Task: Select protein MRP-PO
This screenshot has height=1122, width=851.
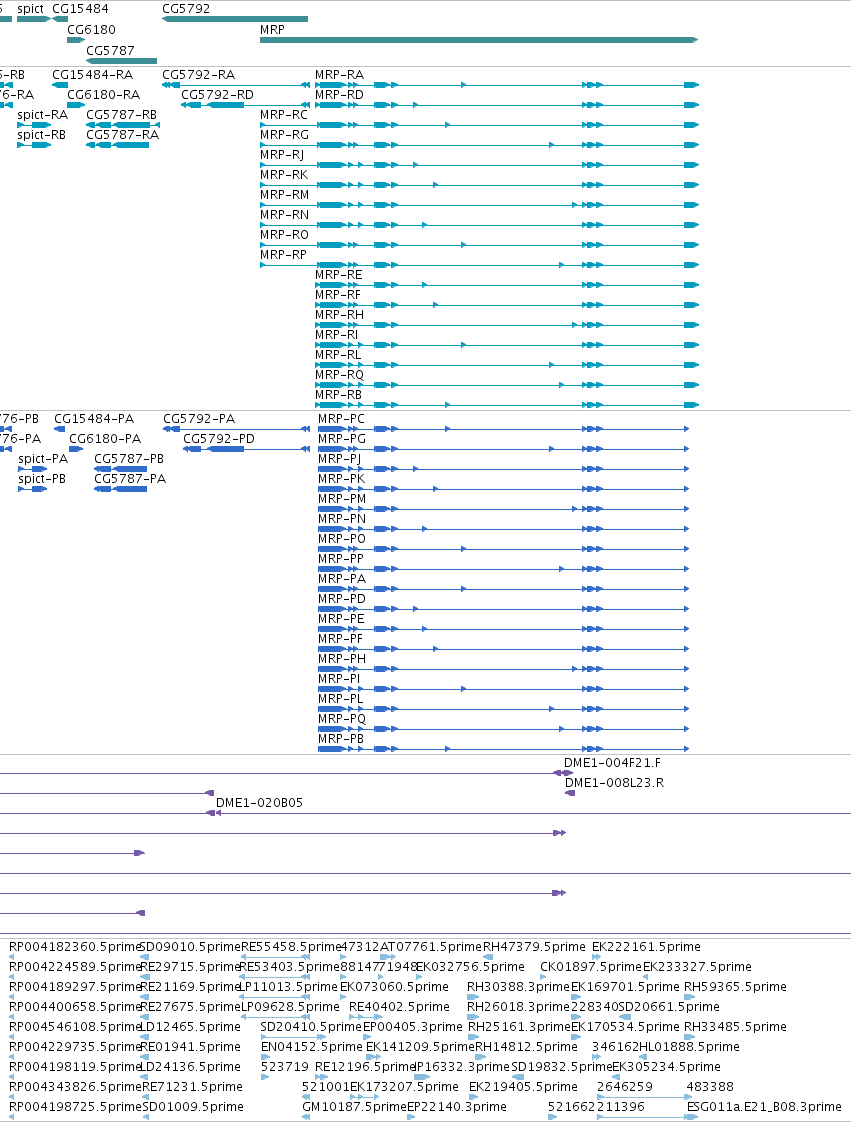Action: click(x=342, y=540)
